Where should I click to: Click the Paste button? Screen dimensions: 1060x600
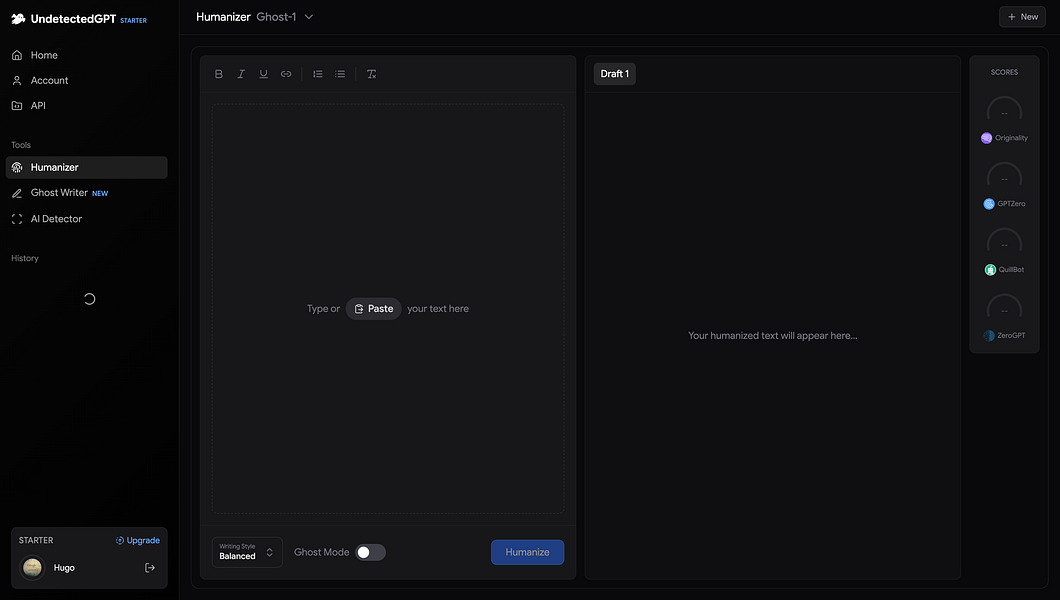coord(374,309)
